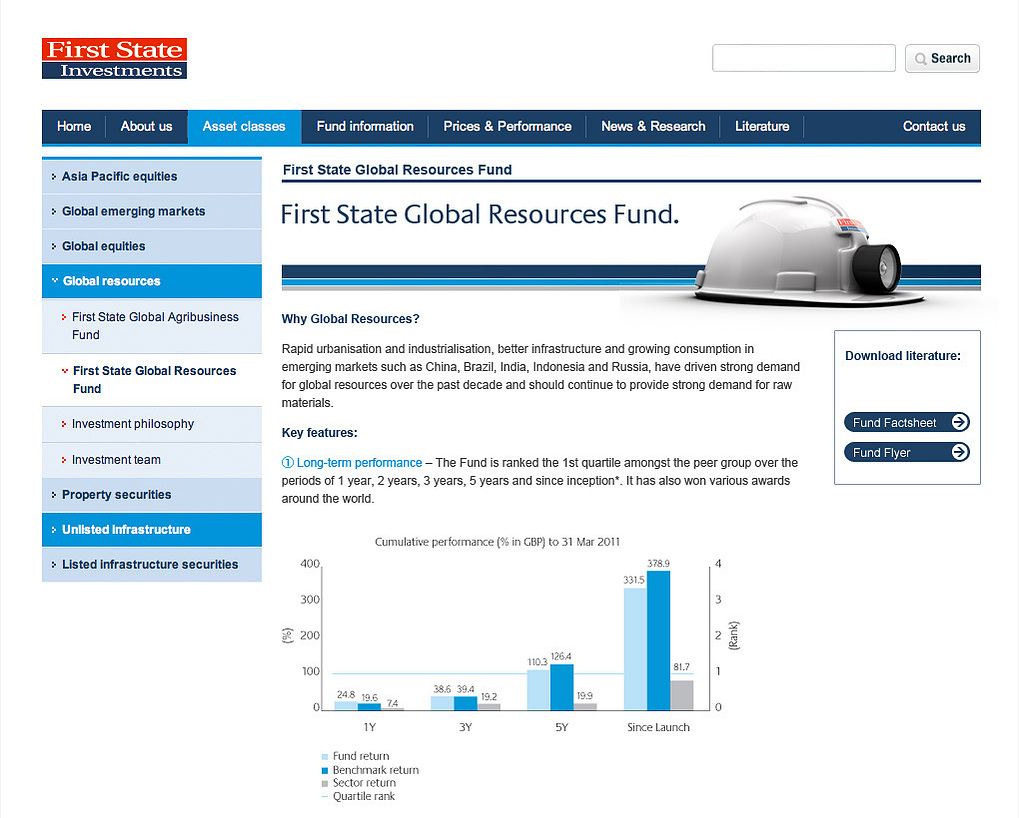The width and height of the screenshot is (1019, 818).
Task: Click the Fund return legend swatch
Action: 325,757
